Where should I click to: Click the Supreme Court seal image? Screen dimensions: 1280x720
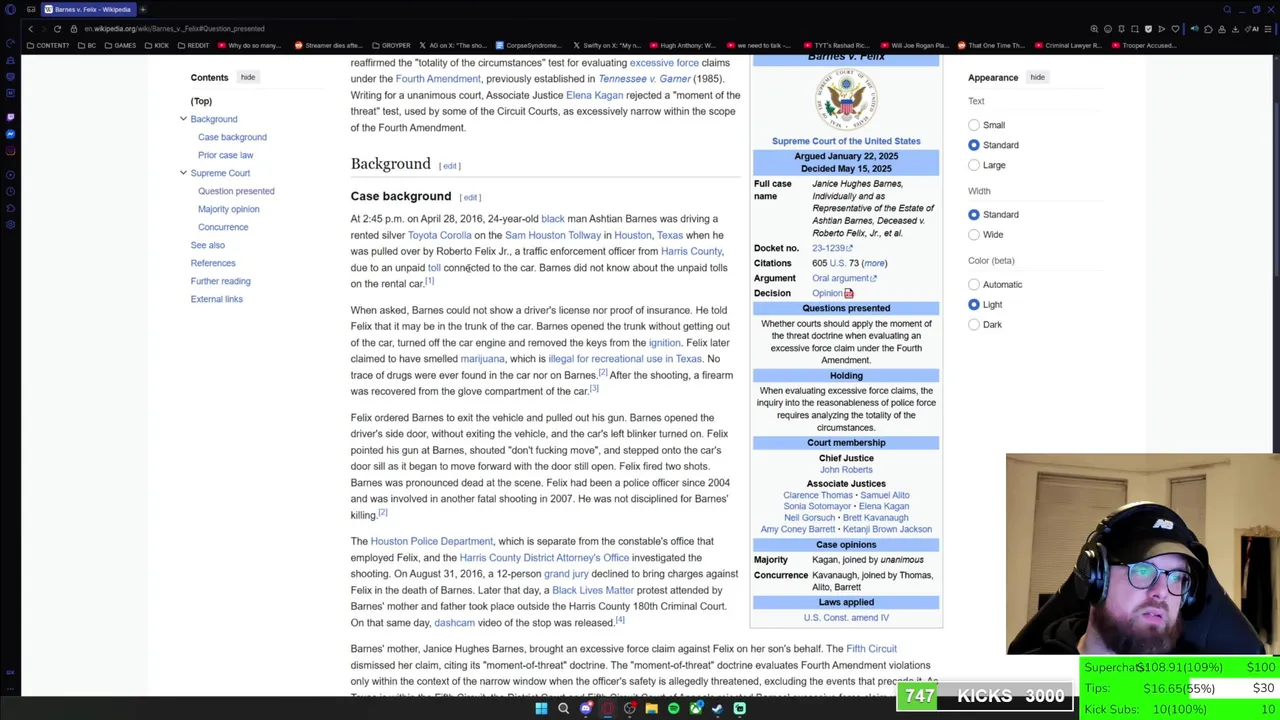pos(846,99)
